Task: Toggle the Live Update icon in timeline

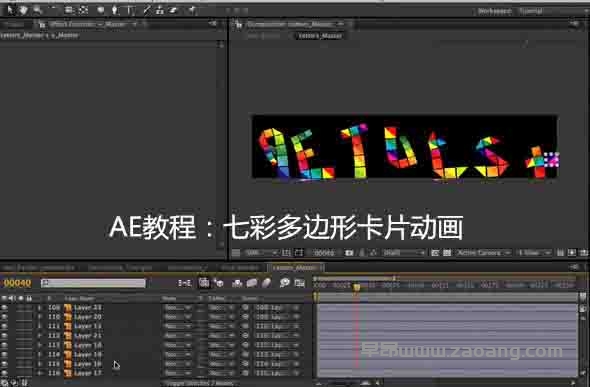Action: [x=204, y=282]
